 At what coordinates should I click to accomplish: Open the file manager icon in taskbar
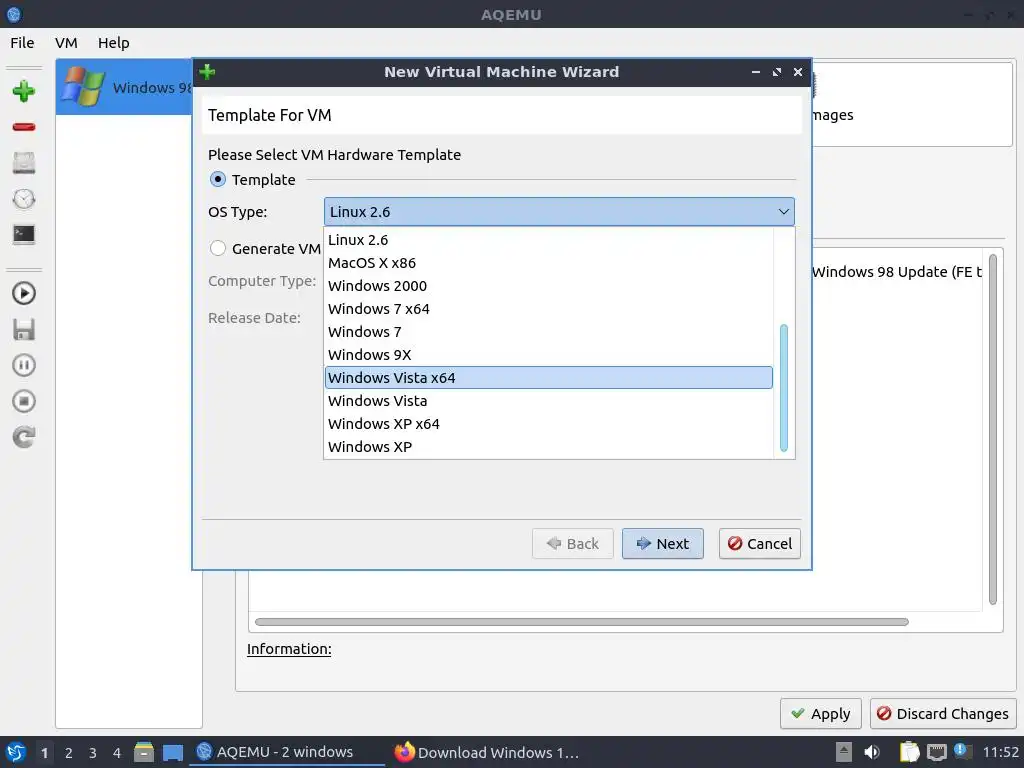(x=144, y=752)
